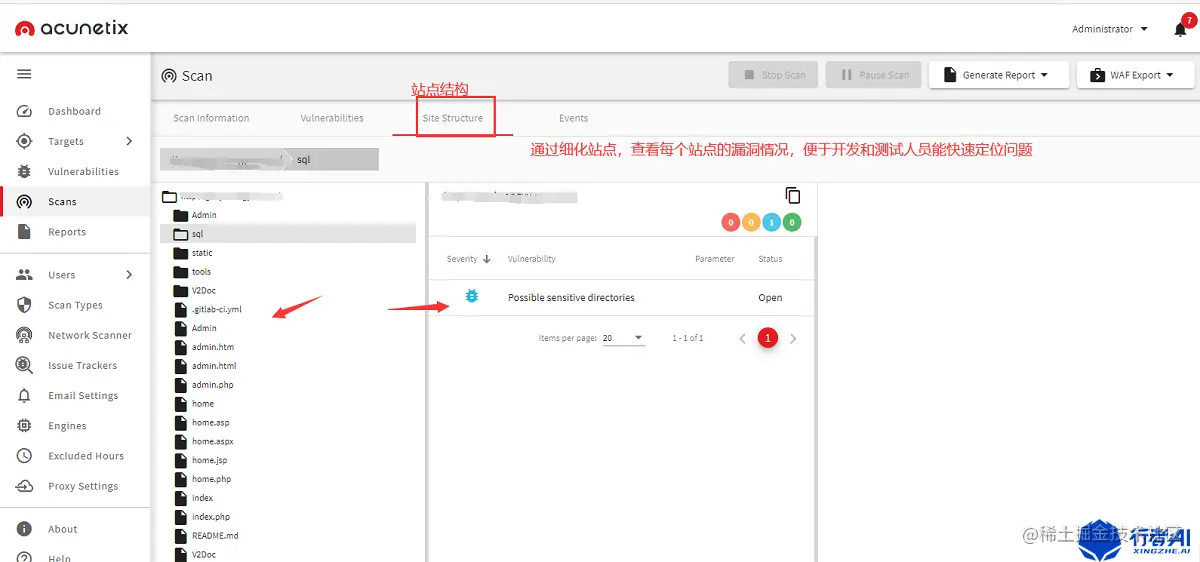Filter by blue low severity badge

pos(771,222)
